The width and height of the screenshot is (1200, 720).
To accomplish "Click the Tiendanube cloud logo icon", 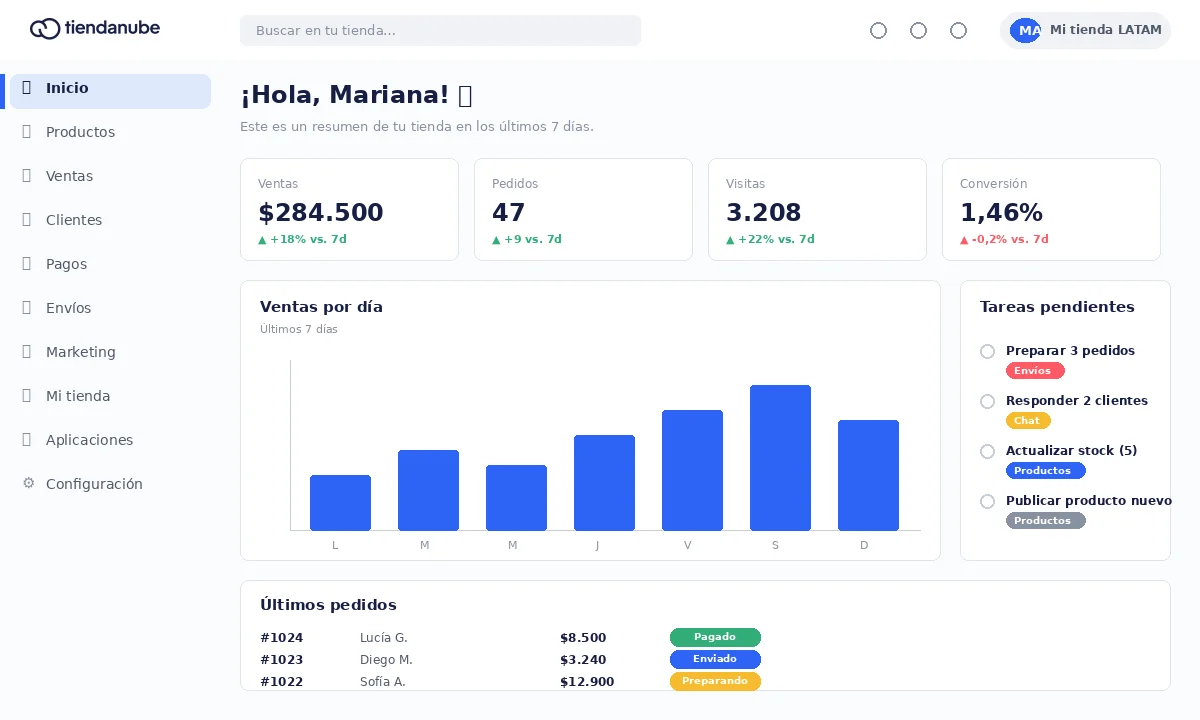I will click(45, 29).
